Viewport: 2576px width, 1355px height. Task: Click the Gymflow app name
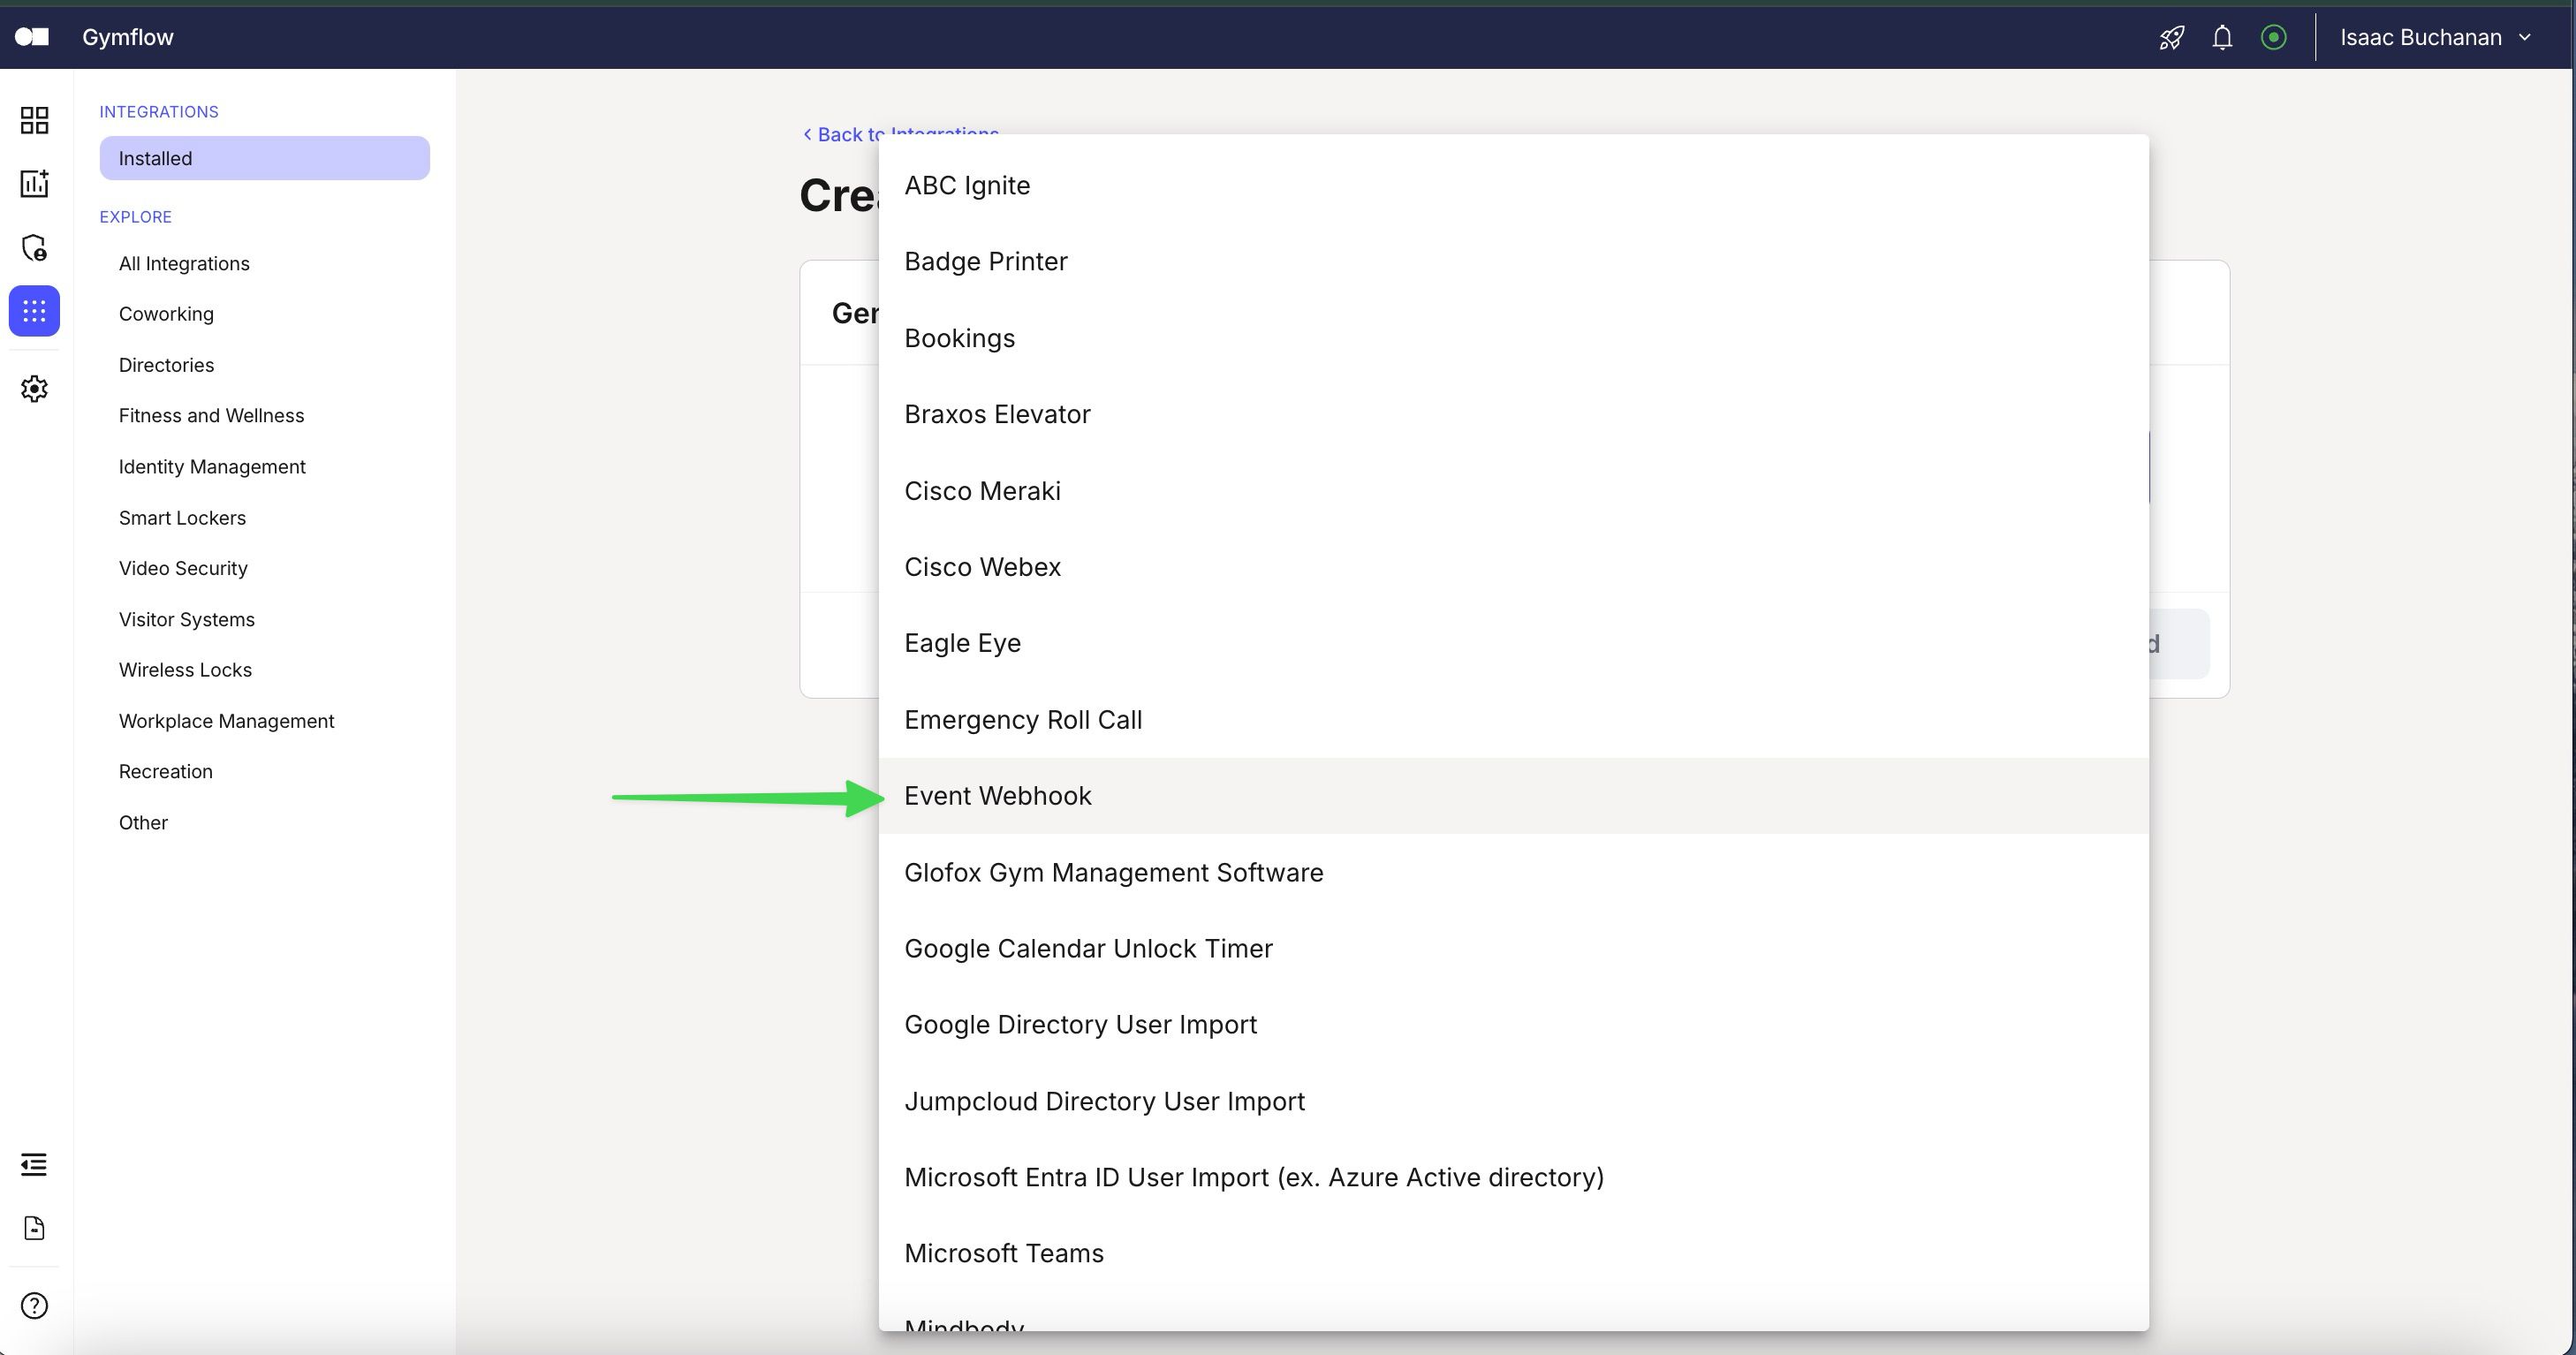pyautogui.click(x=128, y=37)
